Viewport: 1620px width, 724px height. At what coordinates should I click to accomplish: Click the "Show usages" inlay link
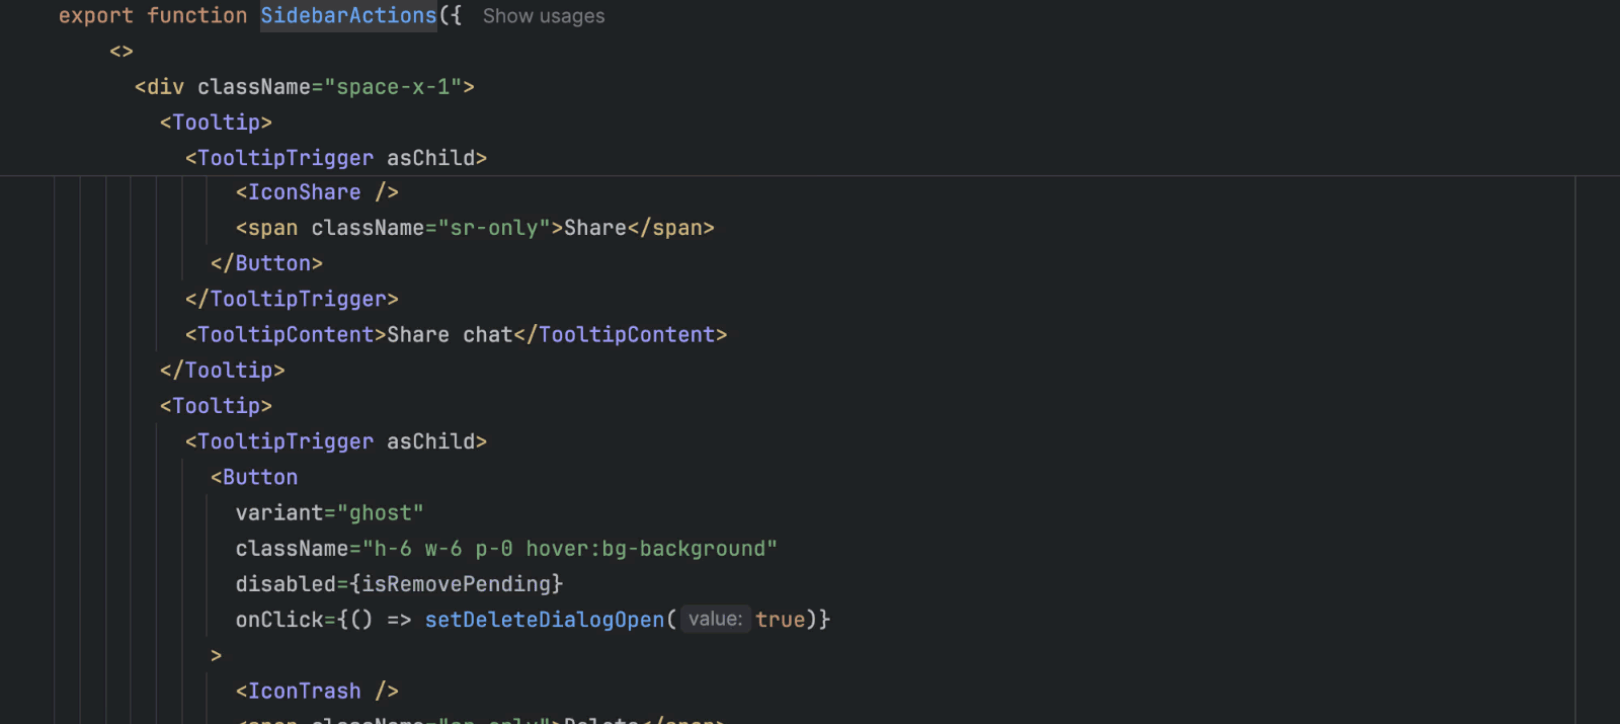(543, 16)
